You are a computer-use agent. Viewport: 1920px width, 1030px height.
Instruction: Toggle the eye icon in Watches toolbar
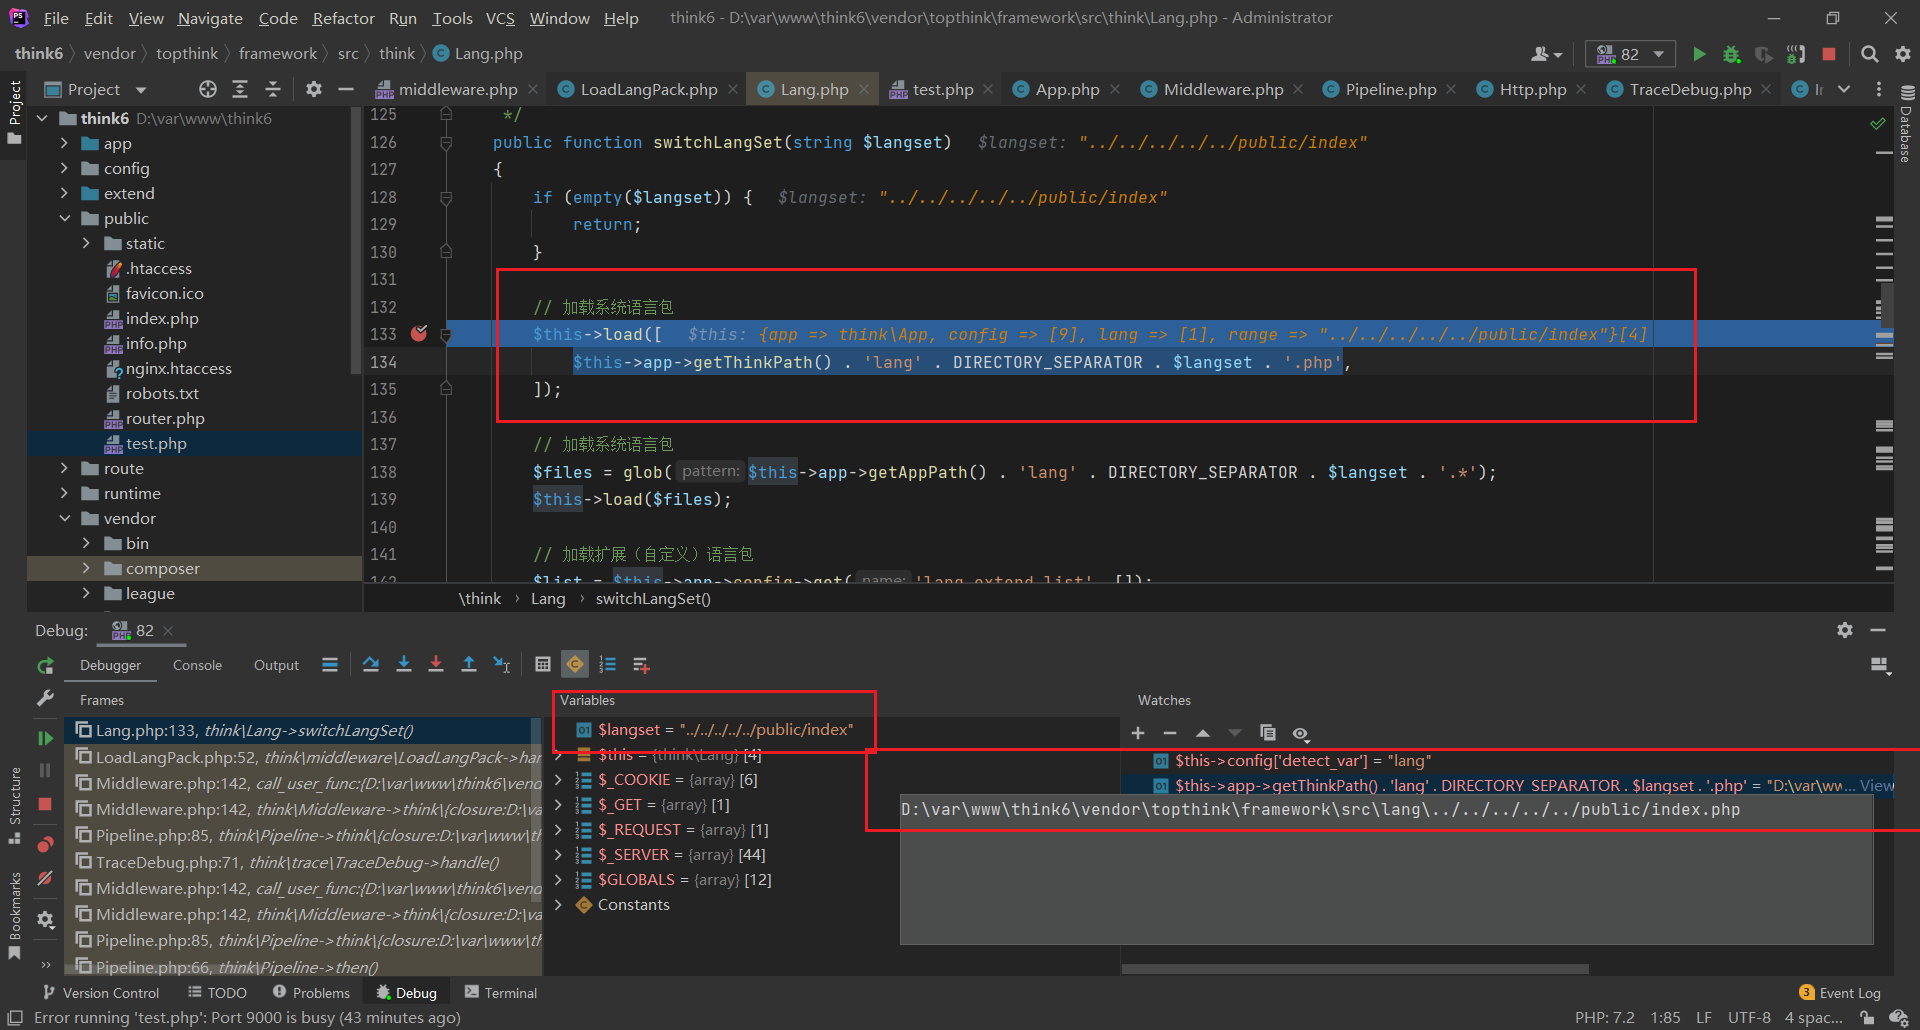[1301, 733]
